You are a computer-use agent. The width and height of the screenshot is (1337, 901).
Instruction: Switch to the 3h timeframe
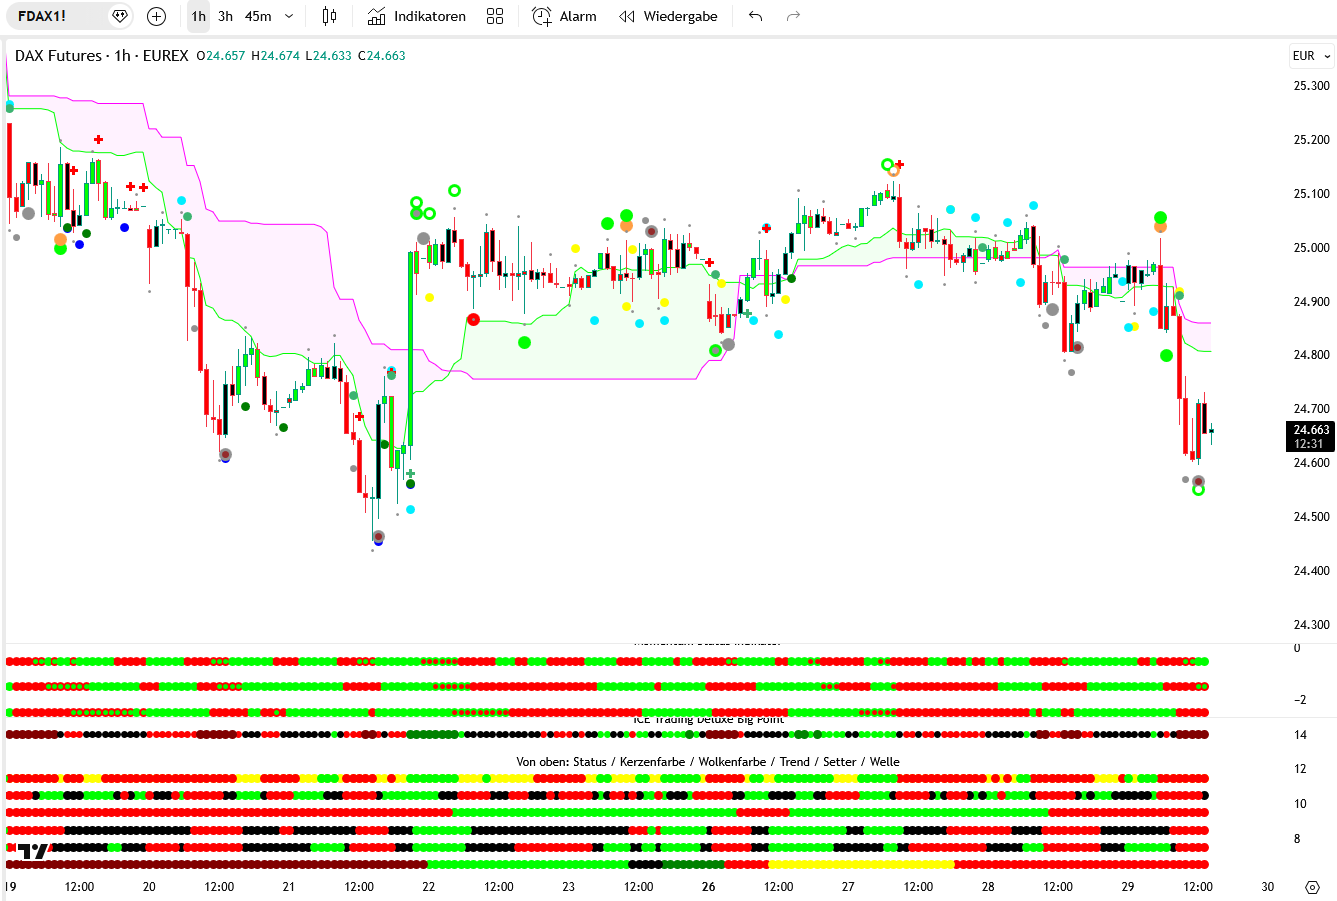tap(226, 16)
